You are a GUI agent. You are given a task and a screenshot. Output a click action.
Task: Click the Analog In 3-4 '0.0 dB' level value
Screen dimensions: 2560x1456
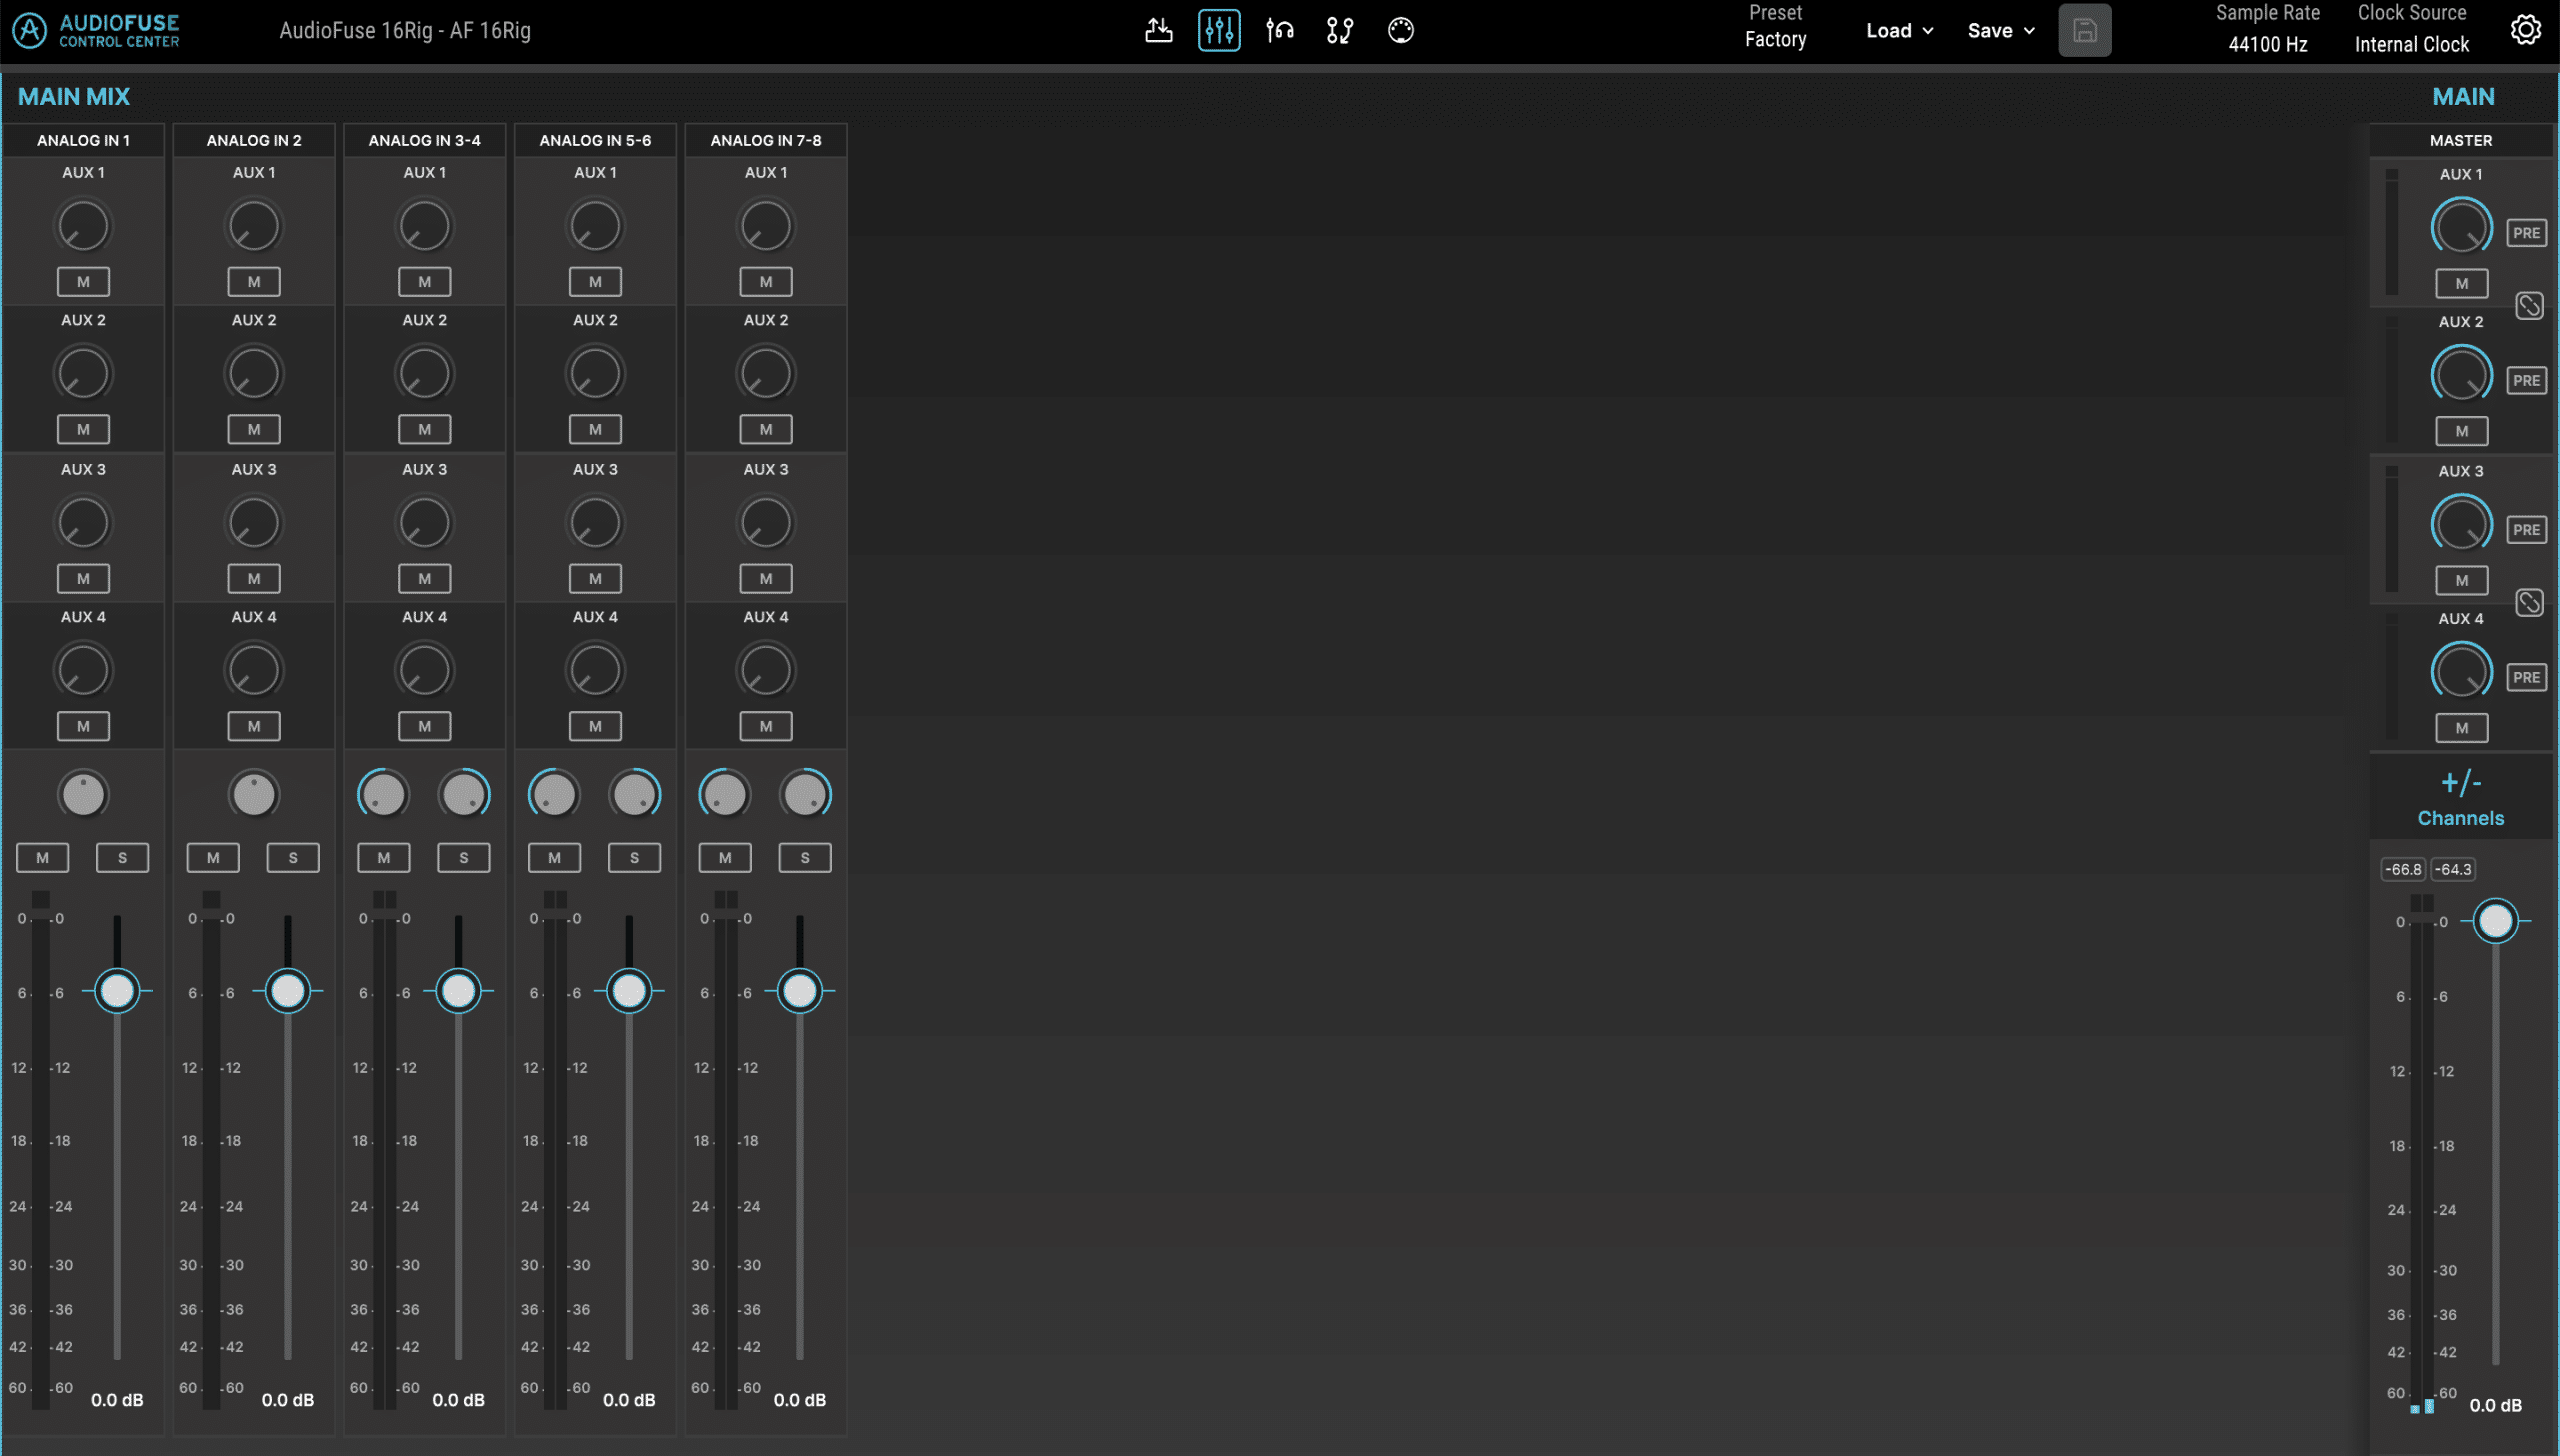pyautogui.click(x=458, y=1400)
